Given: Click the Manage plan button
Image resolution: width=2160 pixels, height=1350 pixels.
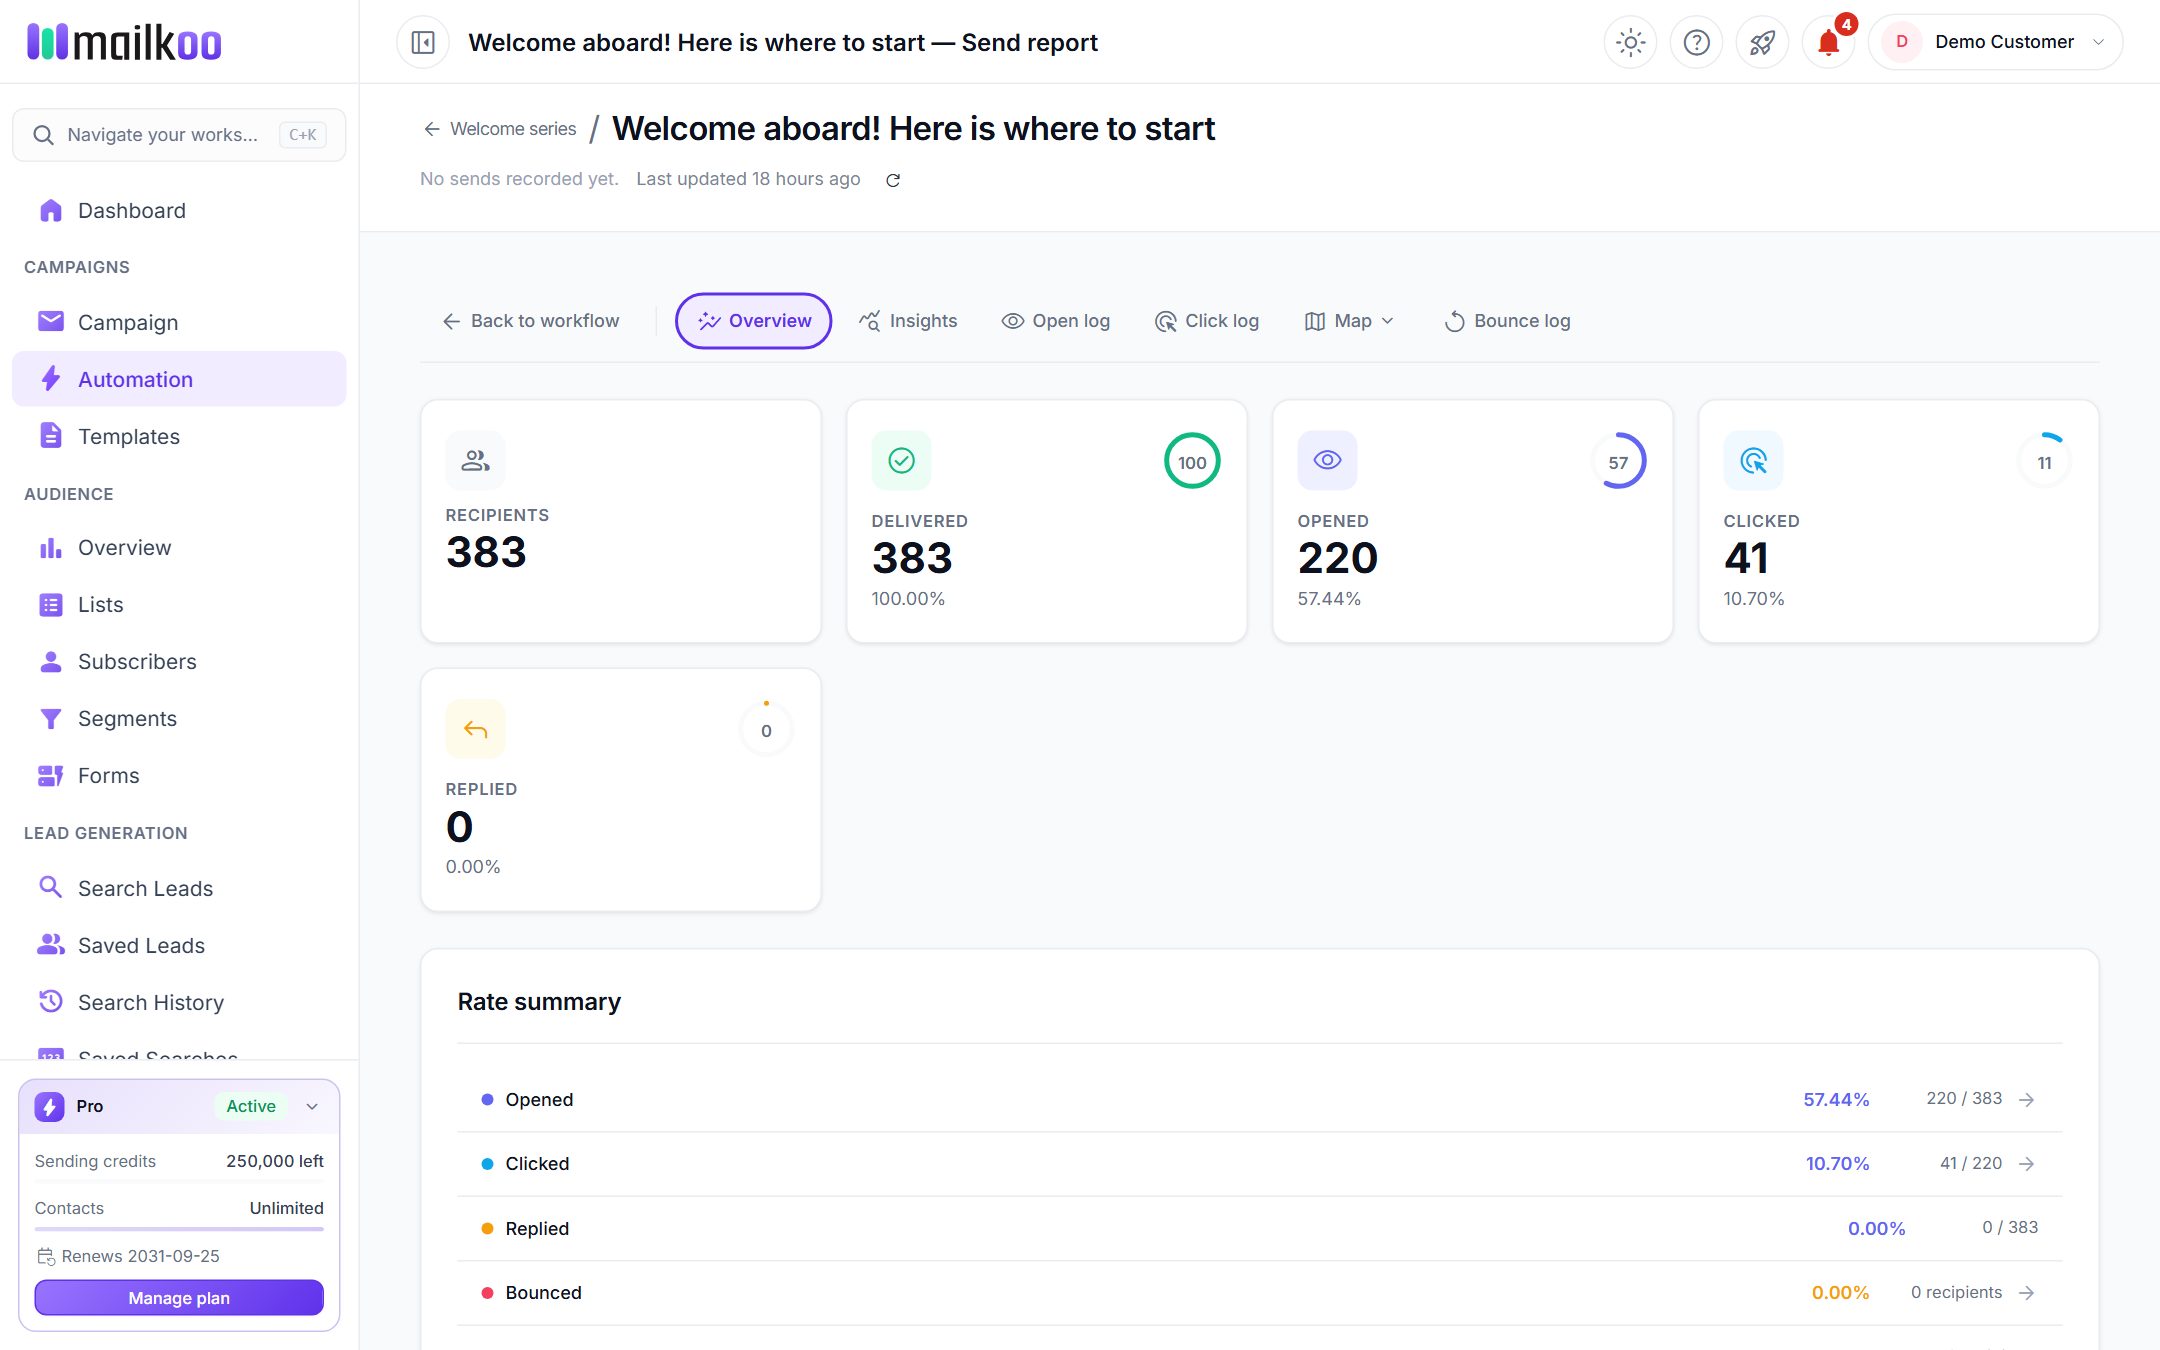Looking at the screenshot, I should click(x=179, y=1298).
